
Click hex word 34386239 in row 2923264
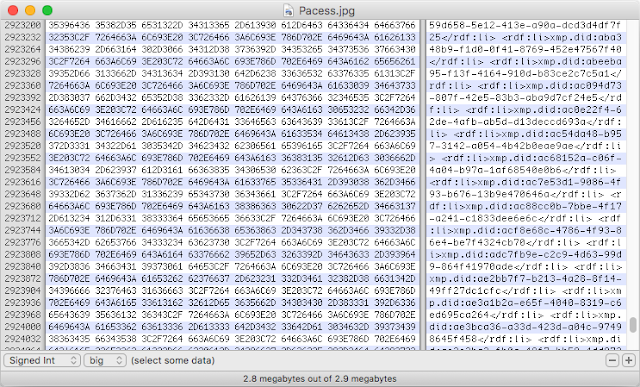[69, 49]
